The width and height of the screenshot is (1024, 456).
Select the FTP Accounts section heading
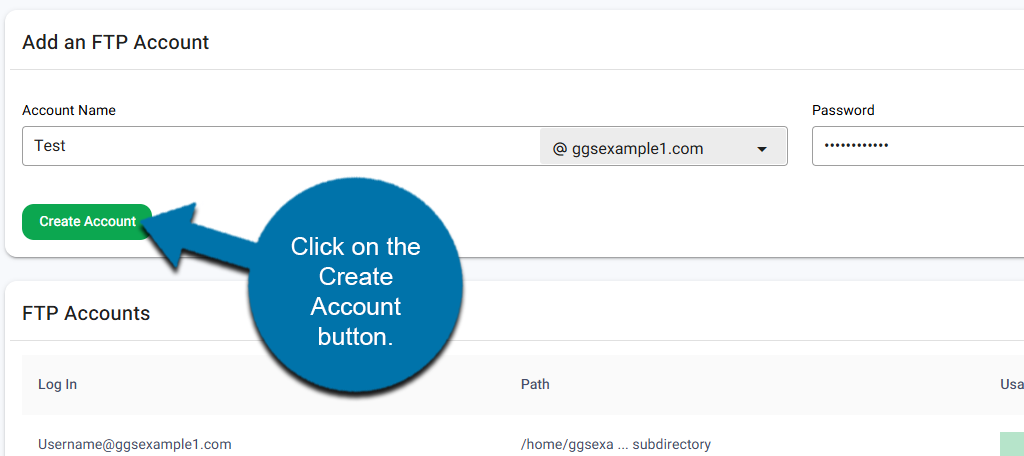86,313
